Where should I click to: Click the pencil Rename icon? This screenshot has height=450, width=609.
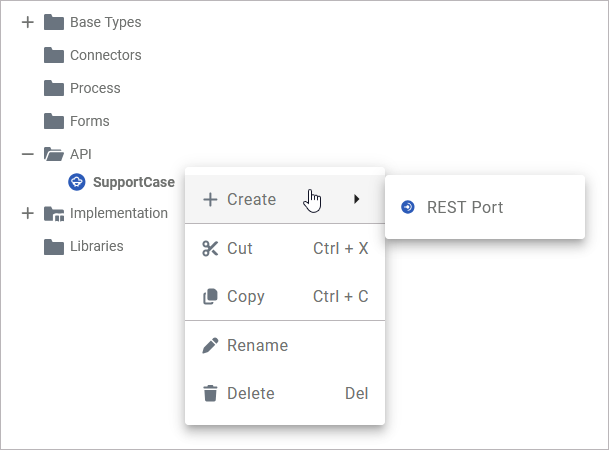[x=210, y=345]
